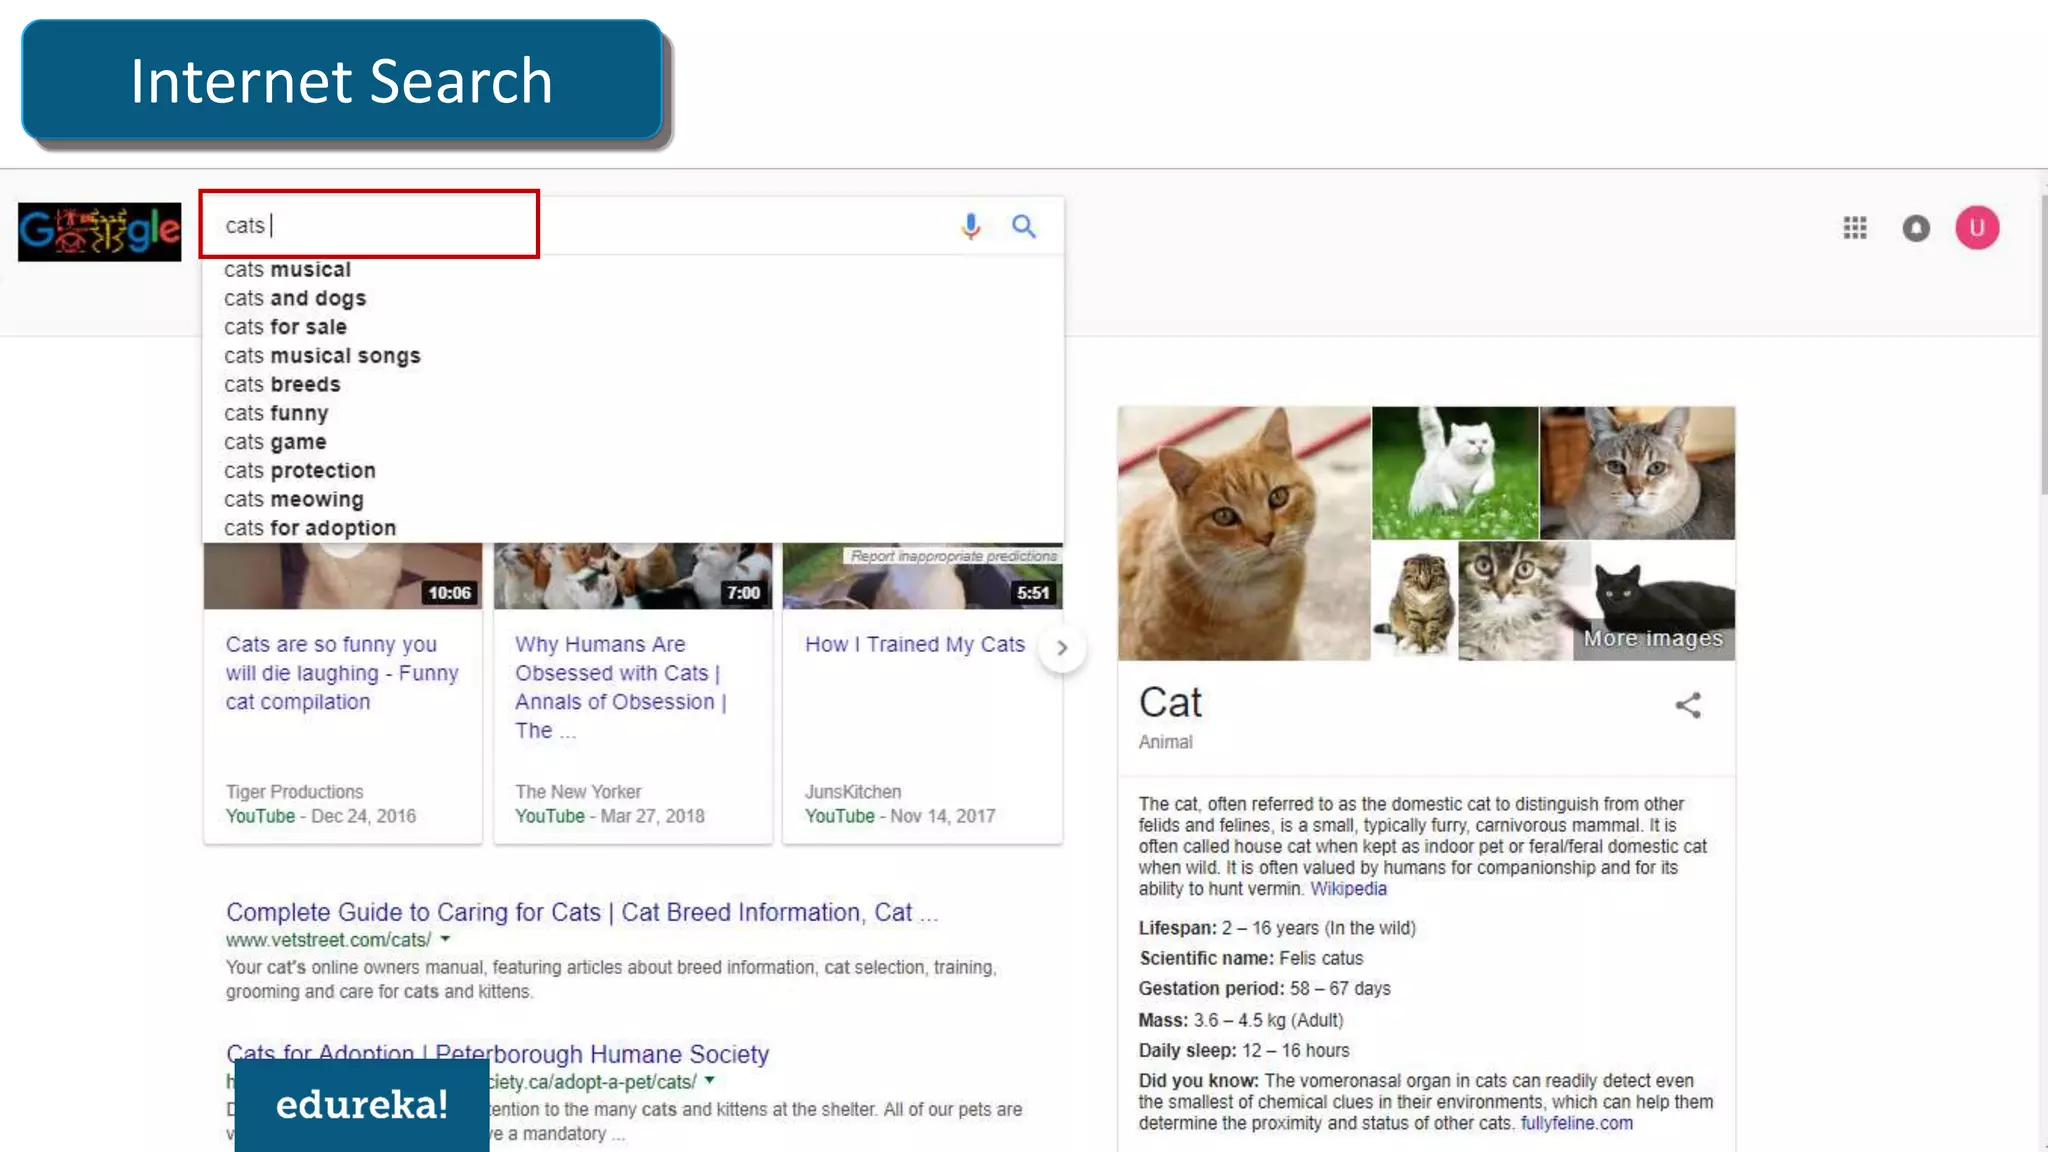Open the fullyfeline.com source link
The height and width of the screenshot is (1152, 2048).
(x=1576, y=1123)
